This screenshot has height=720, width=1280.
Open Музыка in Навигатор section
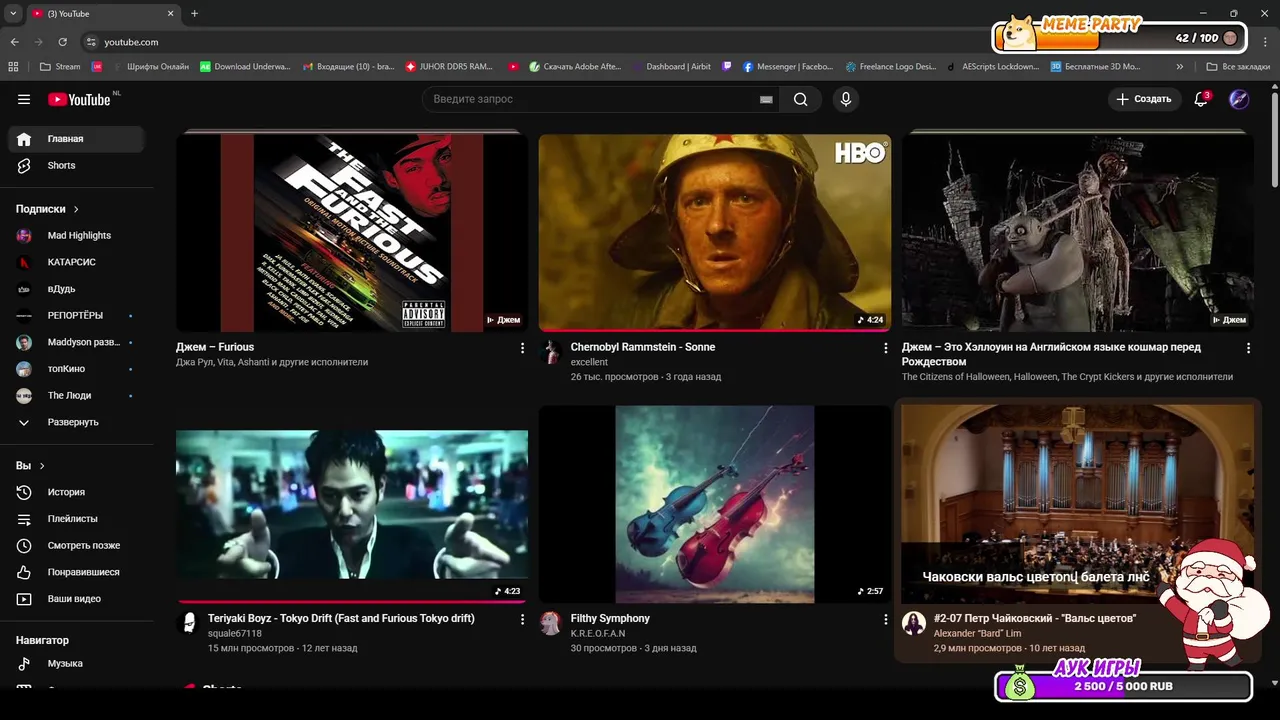tap(76, 663)
